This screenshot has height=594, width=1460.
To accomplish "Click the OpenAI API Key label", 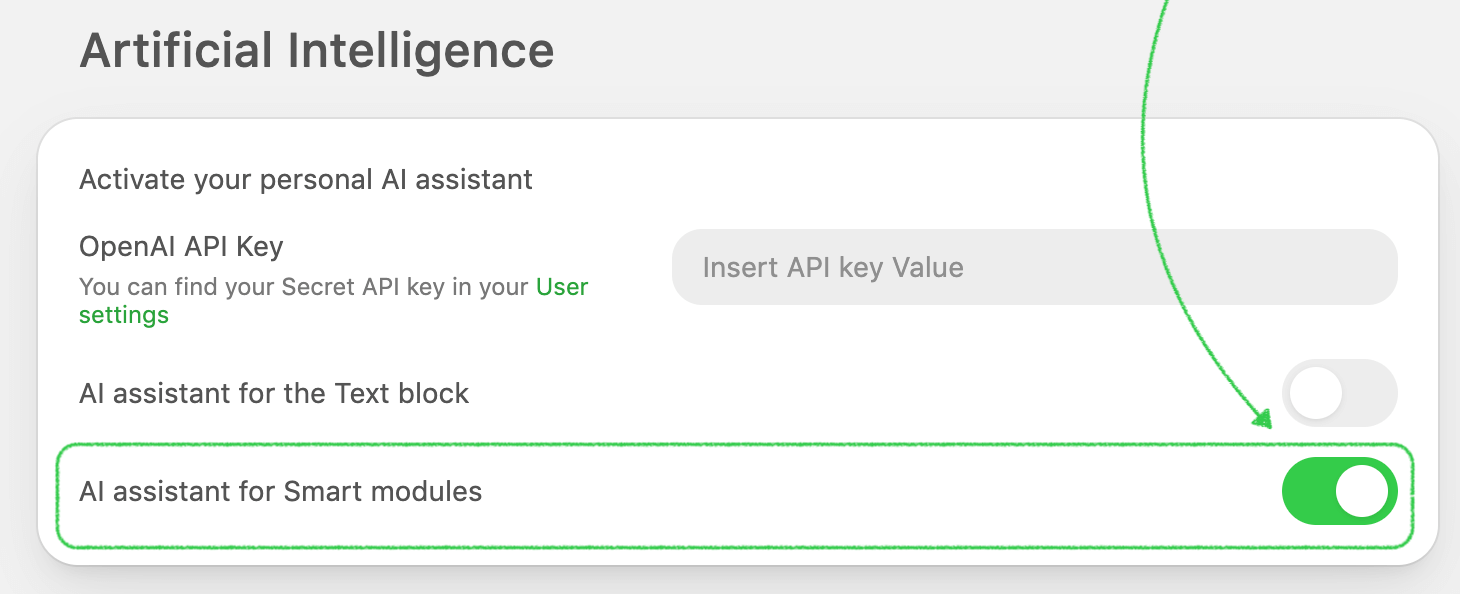I will click(x=181, y=246).
